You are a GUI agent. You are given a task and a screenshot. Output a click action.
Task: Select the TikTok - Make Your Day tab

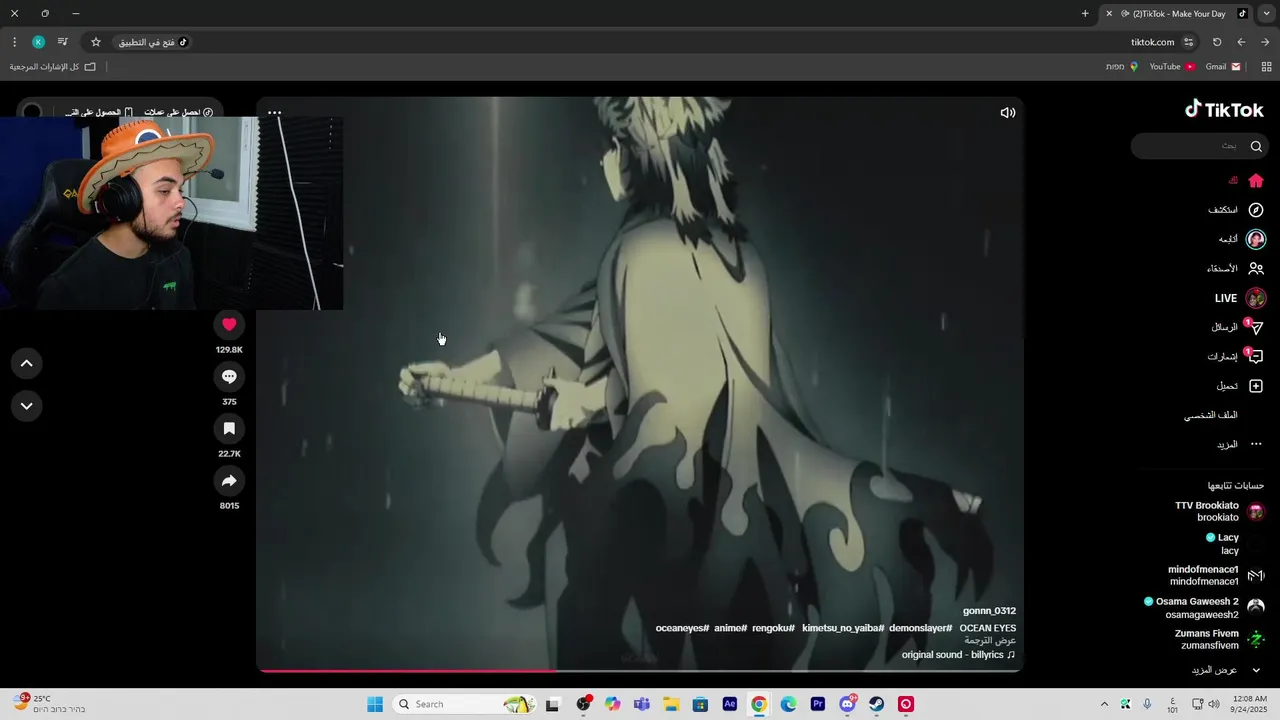coord(1176,14)
